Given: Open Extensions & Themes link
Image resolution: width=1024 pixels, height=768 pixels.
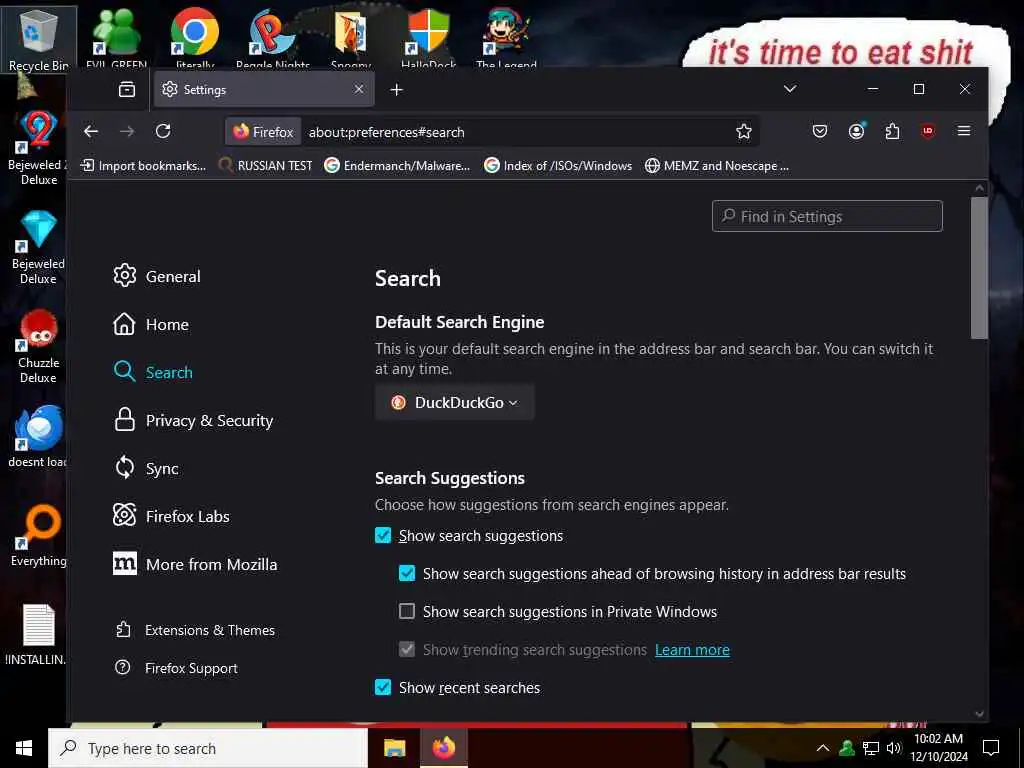Looking at the screenshot, I should point(195,630).
